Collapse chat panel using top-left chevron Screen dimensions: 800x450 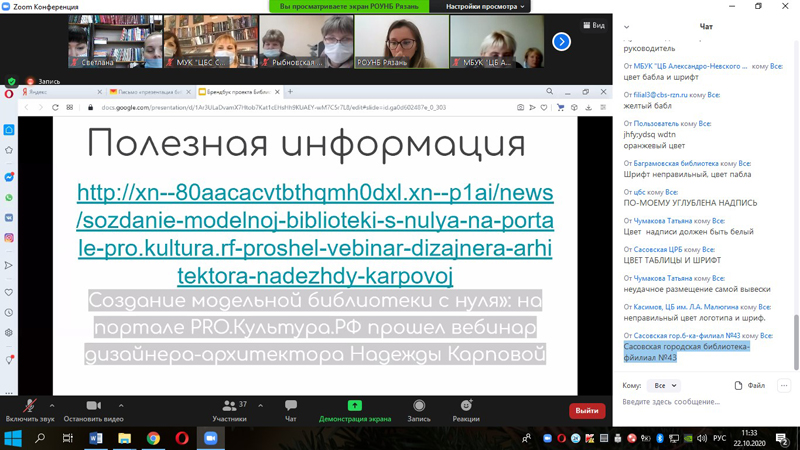point(627,27)
